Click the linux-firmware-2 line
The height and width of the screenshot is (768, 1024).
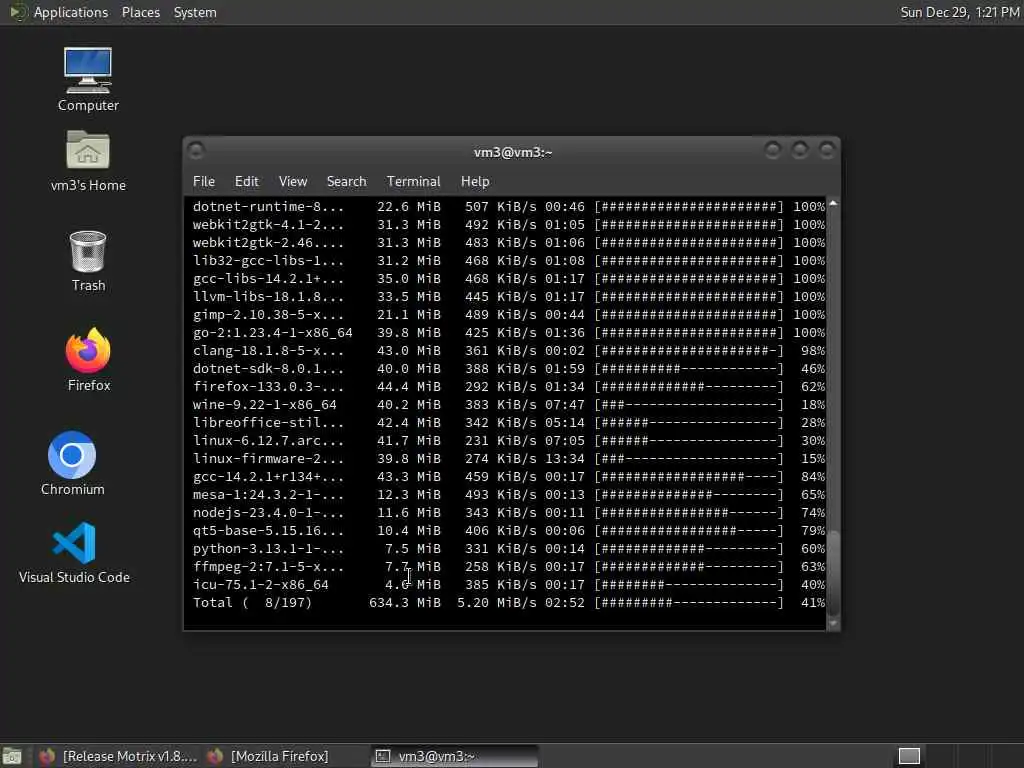pos(509,458)
